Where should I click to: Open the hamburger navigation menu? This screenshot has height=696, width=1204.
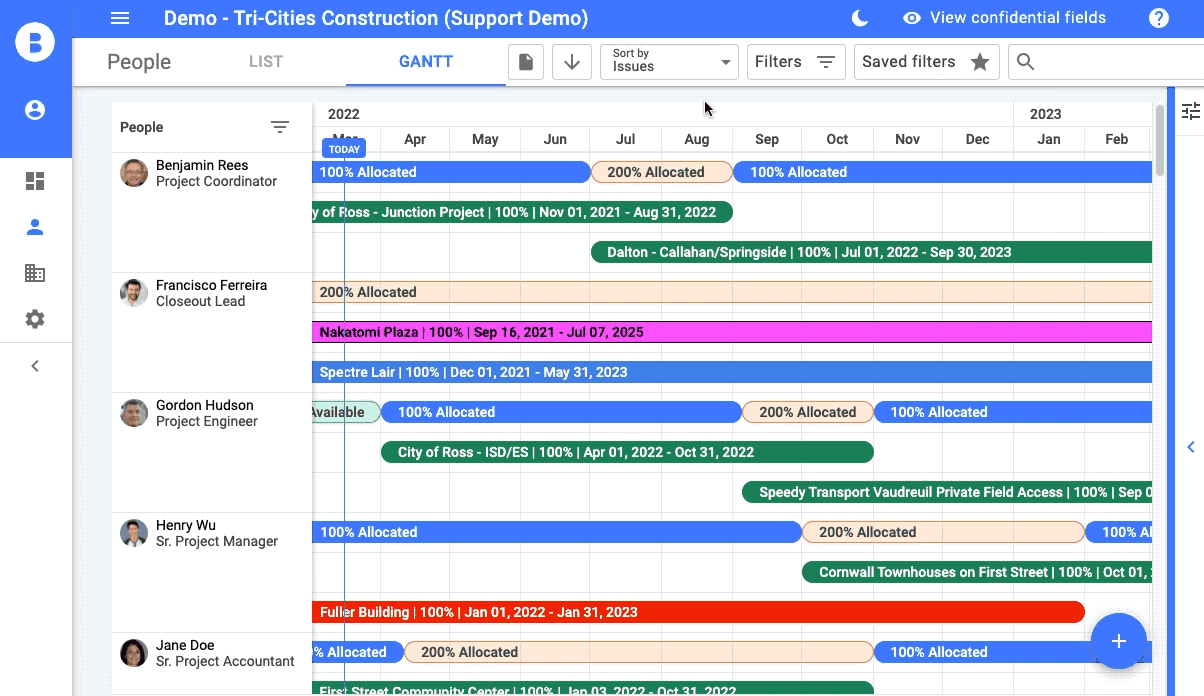(120, 18)
